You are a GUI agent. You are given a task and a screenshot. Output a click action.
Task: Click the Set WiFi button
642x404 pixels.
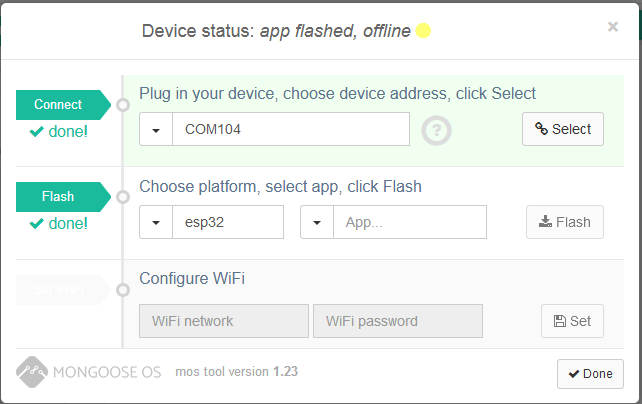pos(572,321)
